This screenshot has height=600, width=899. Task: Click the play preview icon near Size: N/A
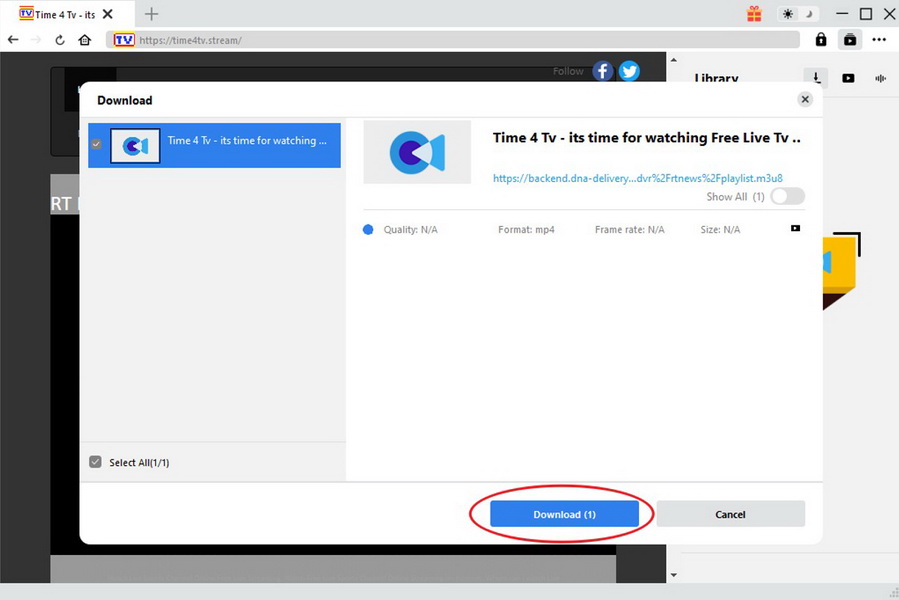tap(795, 229)
